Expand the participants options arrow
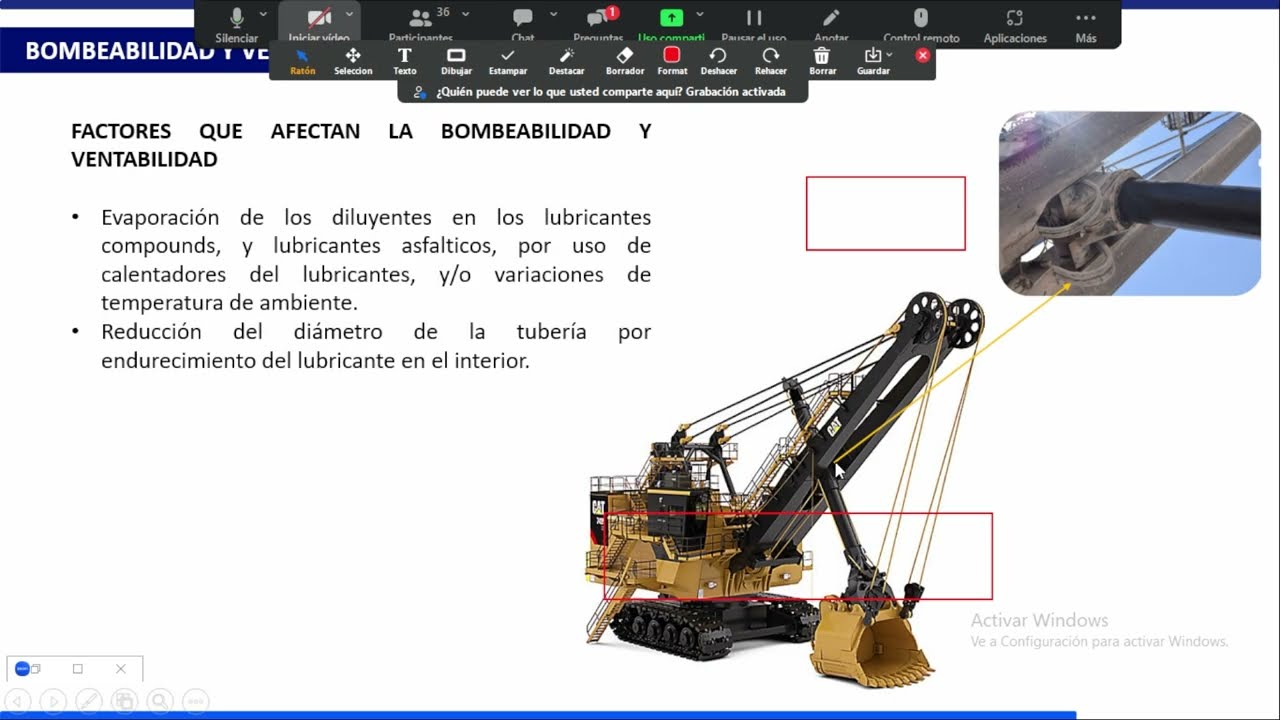 (x=465, y=14)
